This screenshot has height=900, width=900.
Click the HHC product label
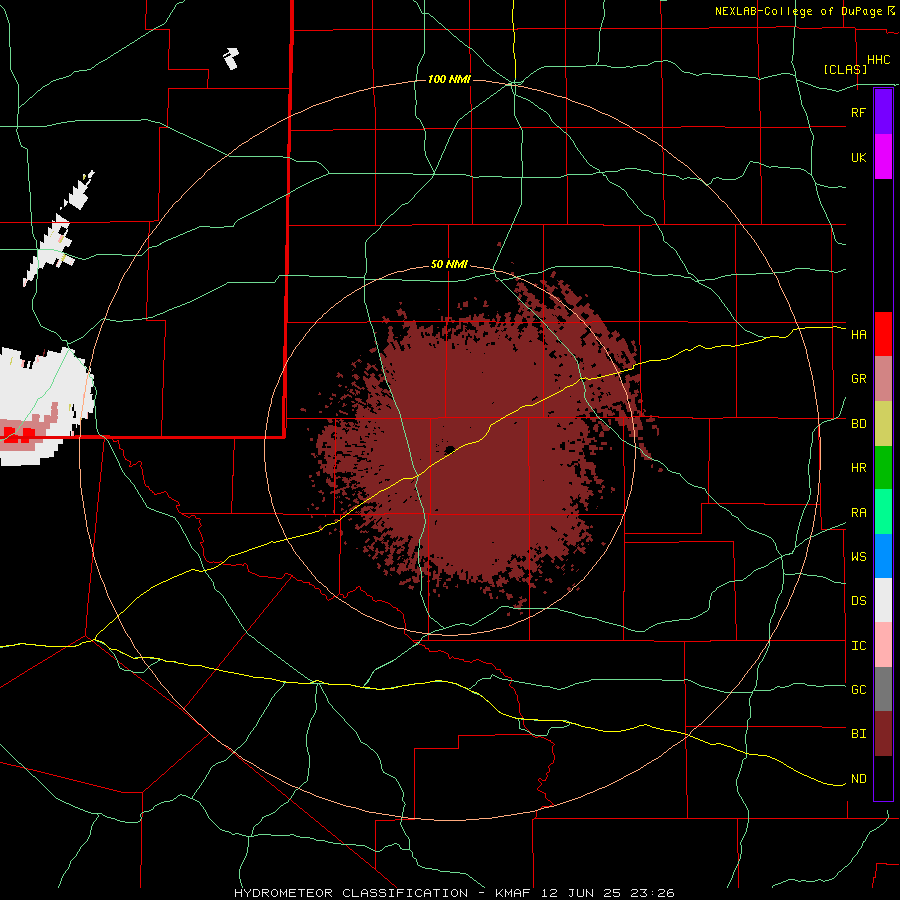[879, 60]
